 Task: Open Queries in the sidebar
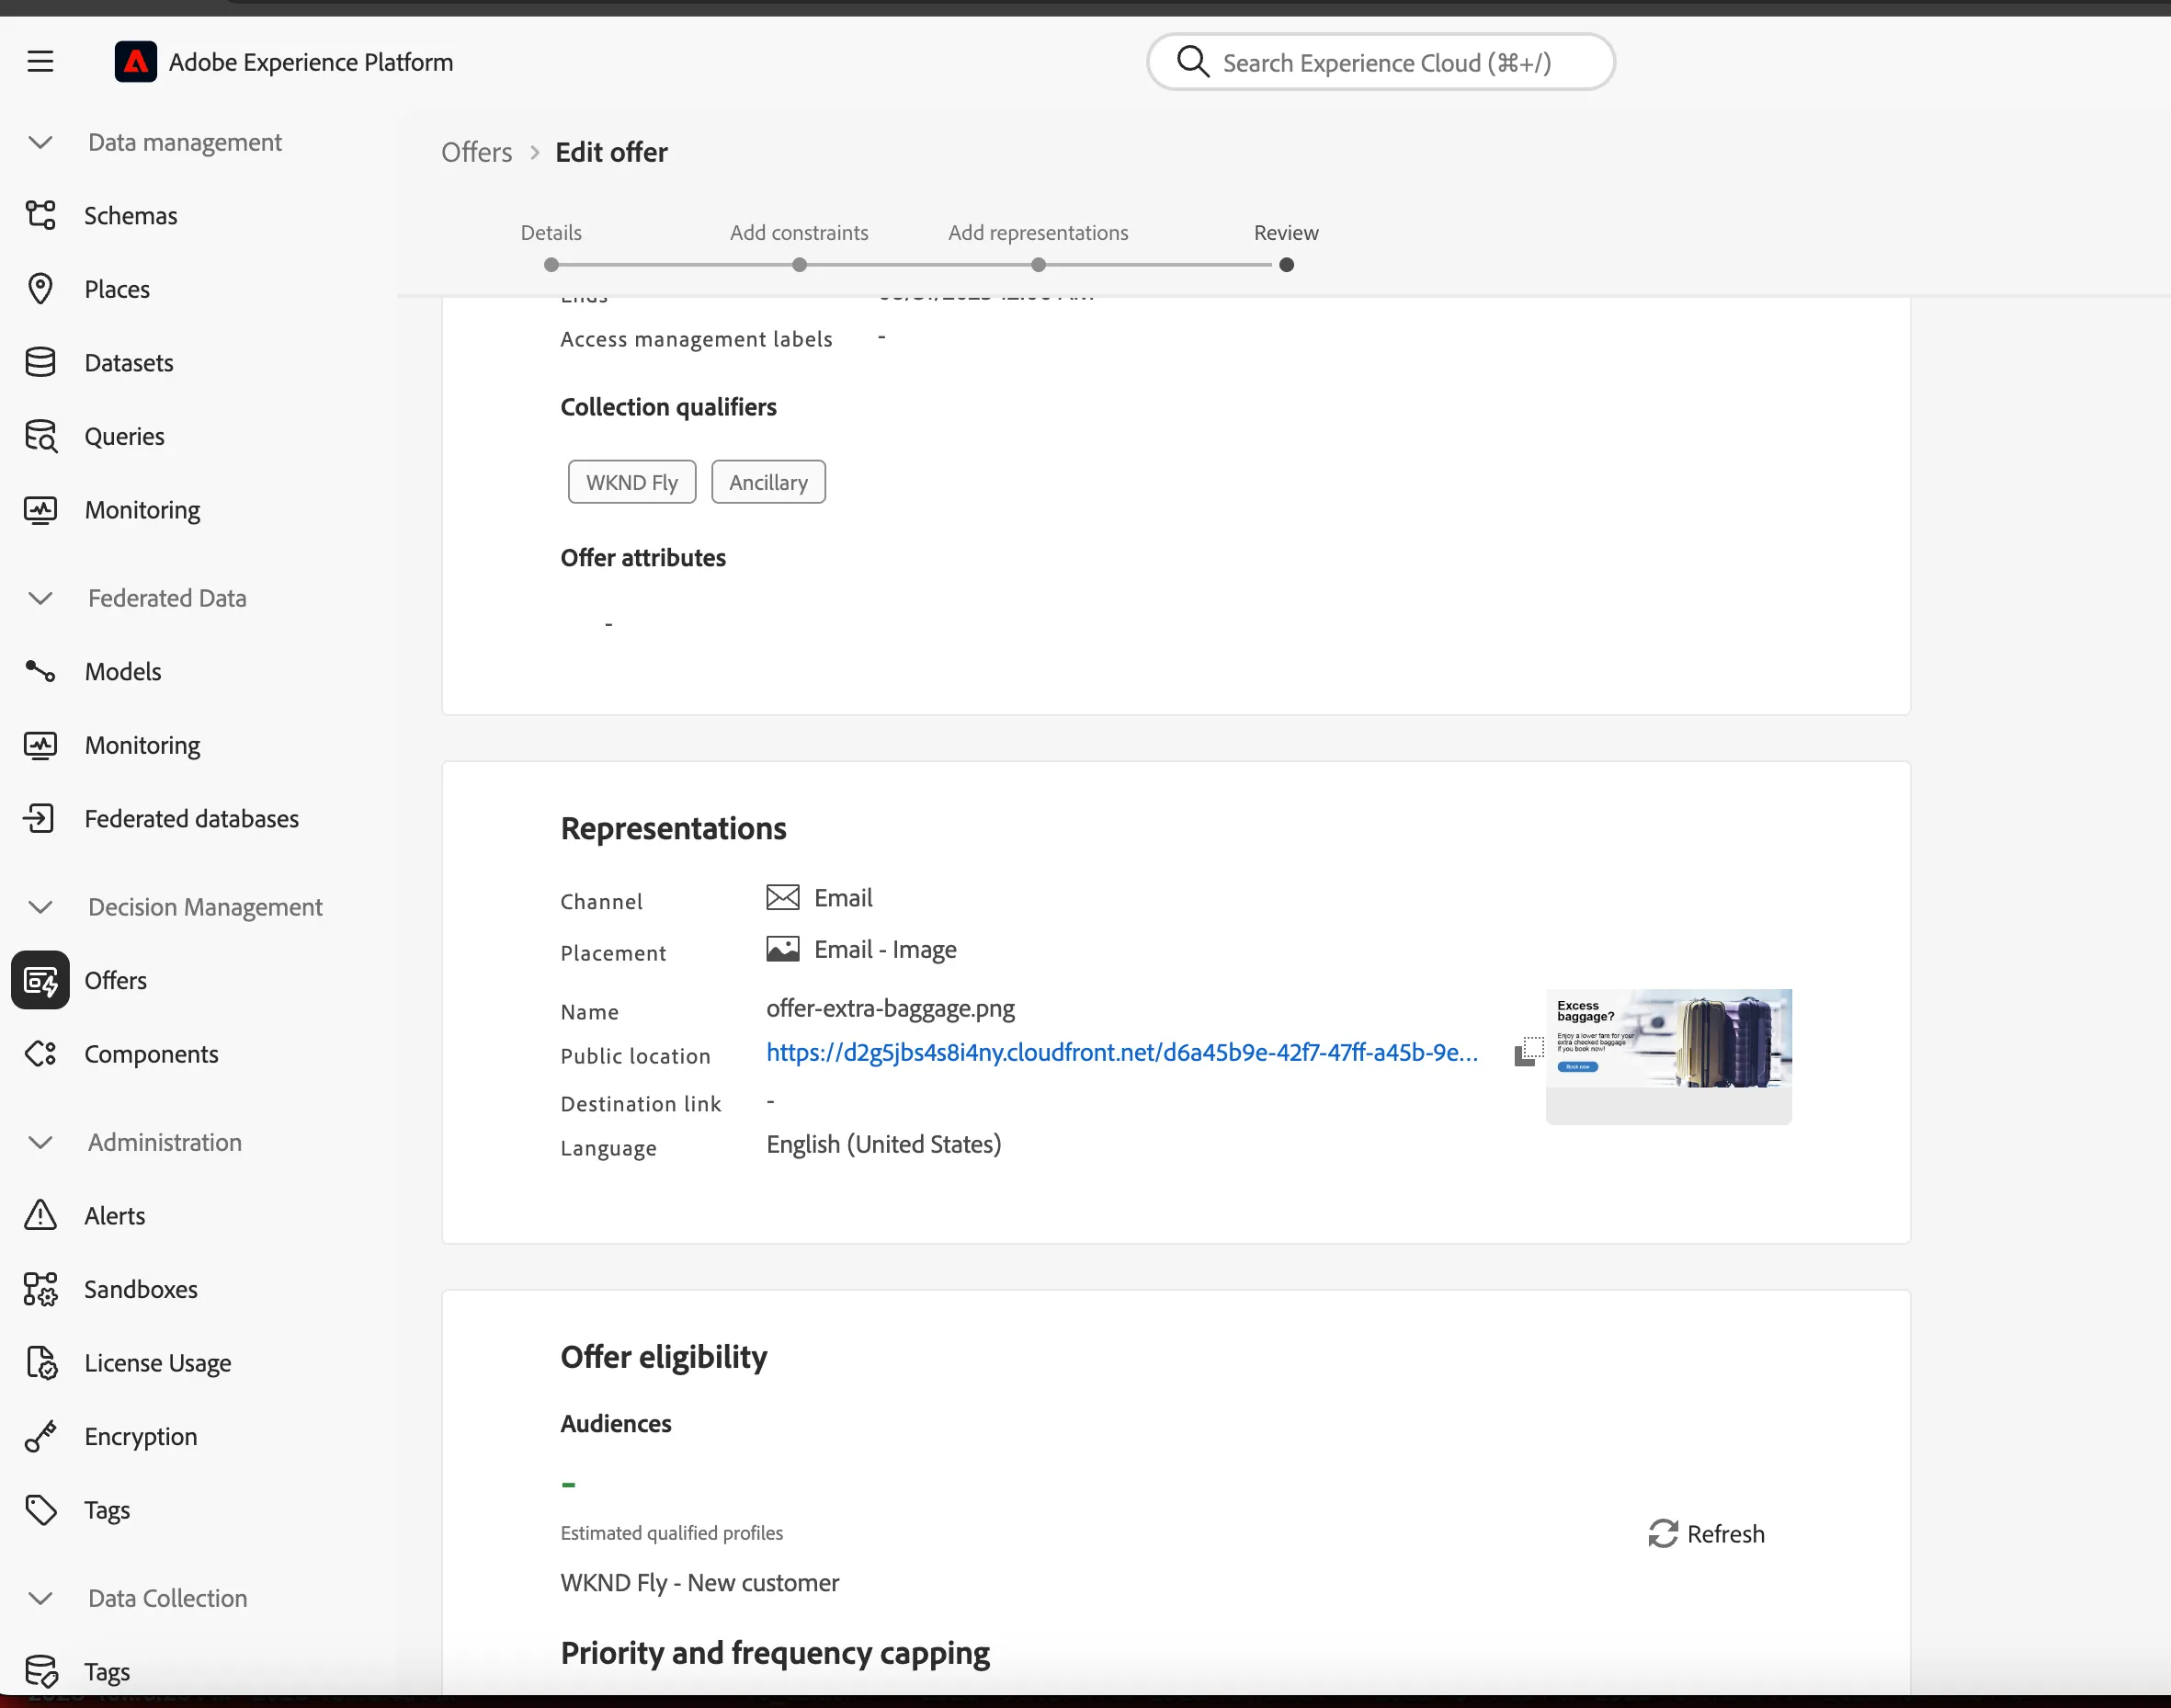[124, 436]
